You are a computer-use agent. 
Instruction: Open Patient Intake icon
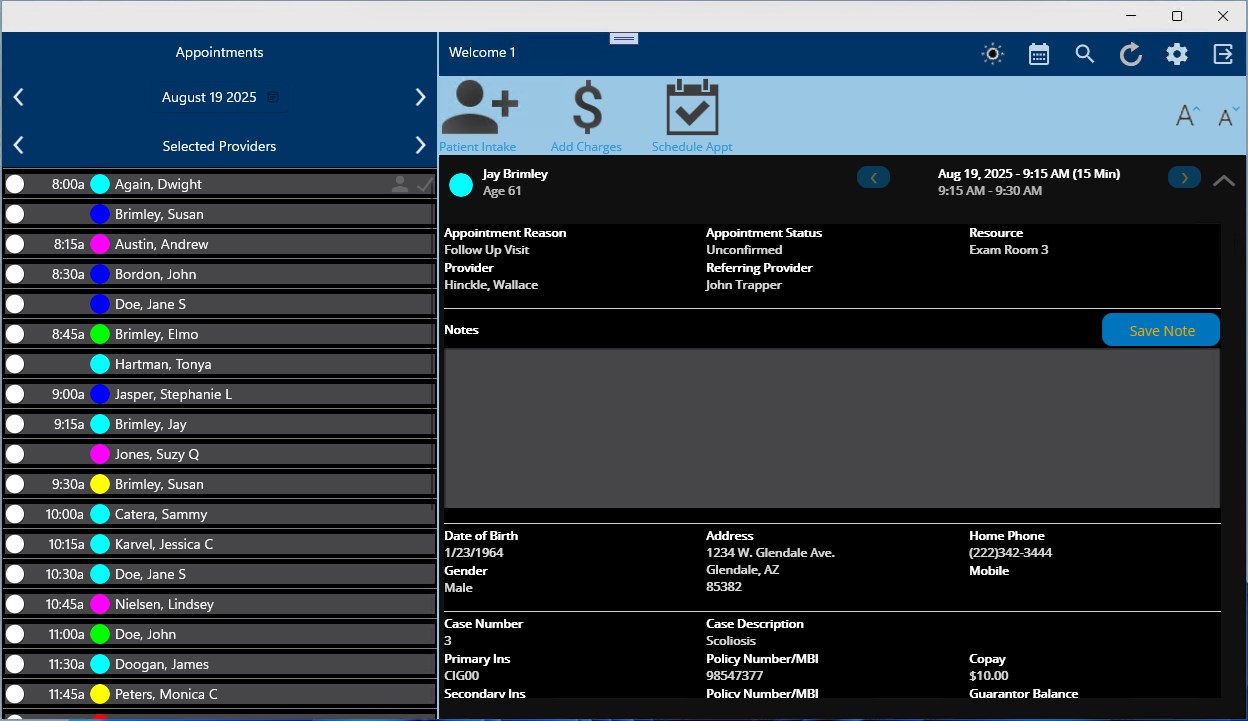tap(479, 107)
